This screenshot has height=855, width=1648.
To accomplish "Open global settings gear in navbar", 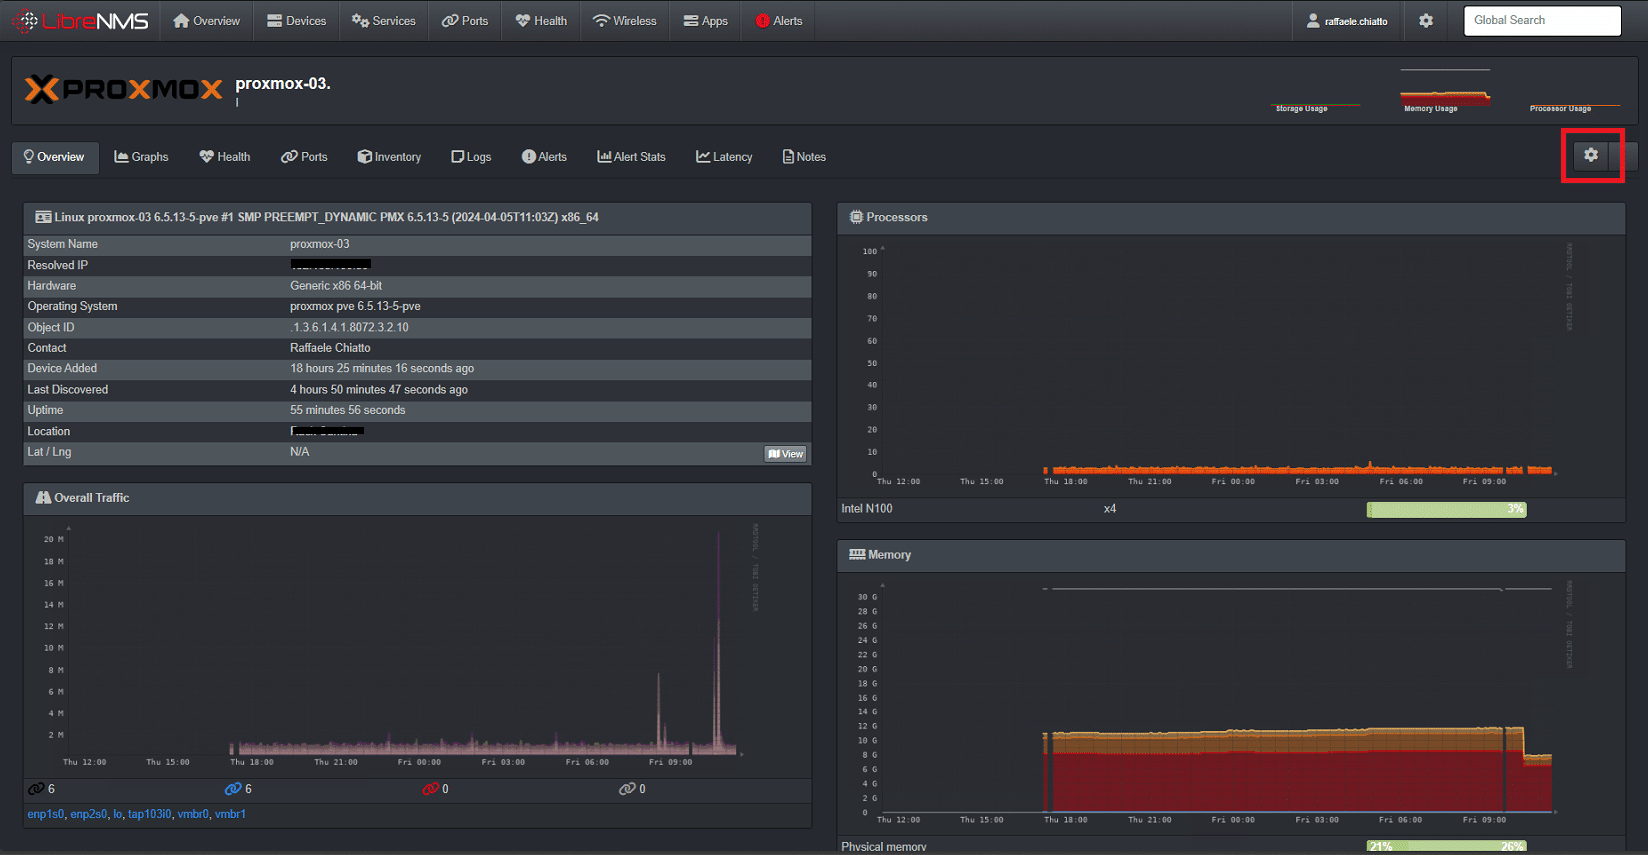I will 1426,21.
